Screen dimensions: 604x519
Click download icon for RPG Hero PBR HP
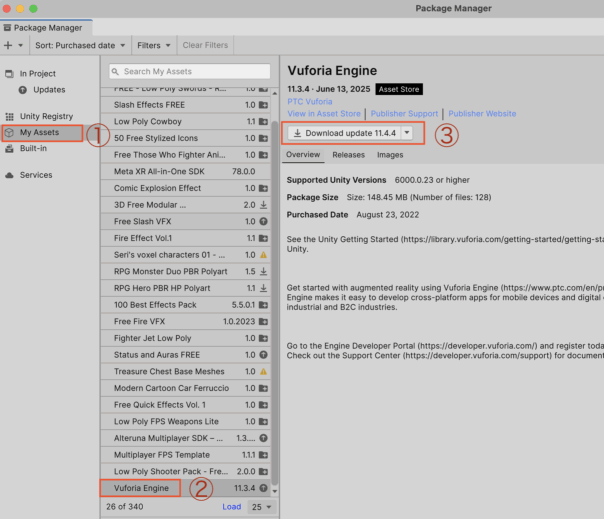pyautogui.click(x=263, y=288)
